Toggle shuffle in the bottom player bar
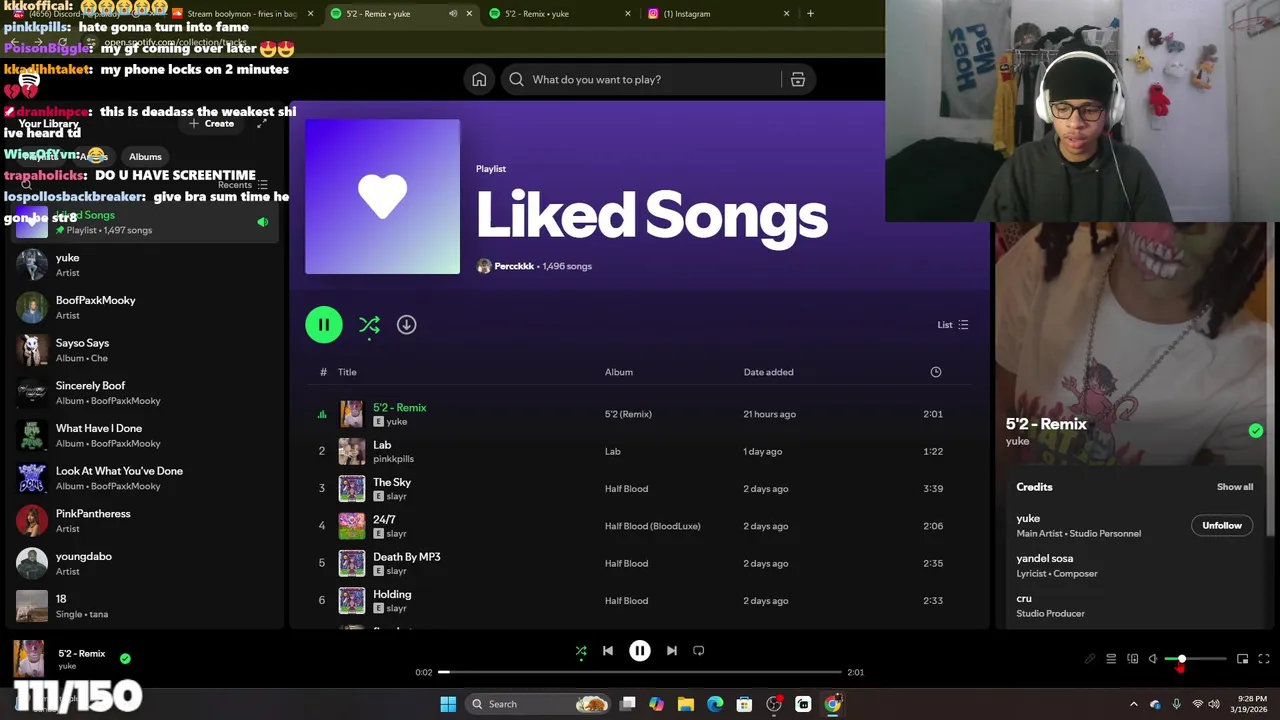This screenshot has width=1280, height=720. click(x=581, y=651)
